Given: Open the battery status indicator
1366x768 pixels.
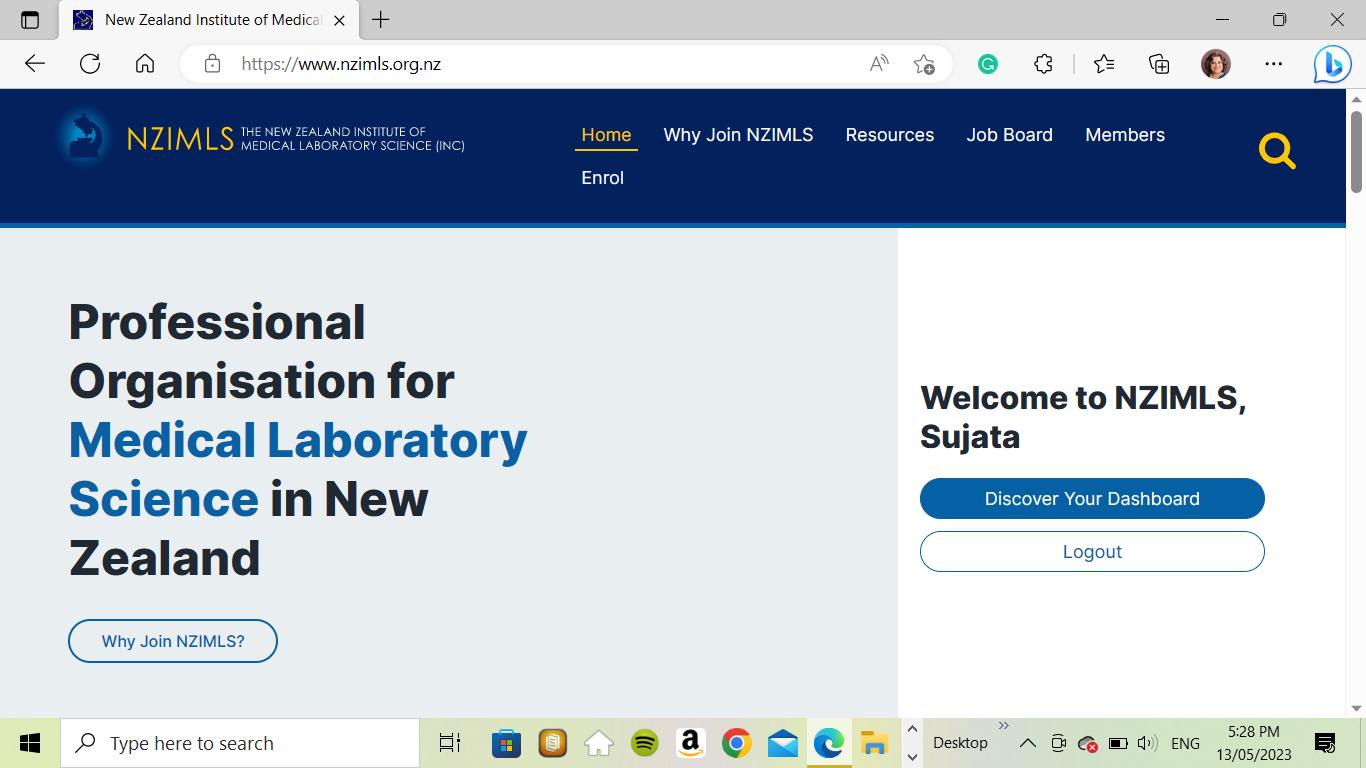Looking at the screenshot, I should click(1118, 743).
